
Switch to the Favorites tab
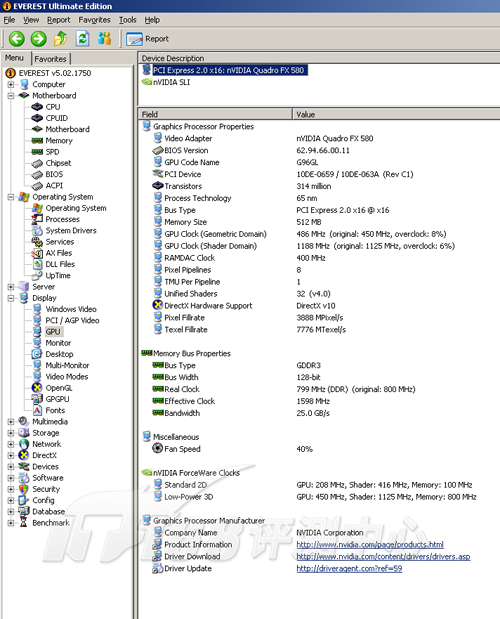pos(50,59)
